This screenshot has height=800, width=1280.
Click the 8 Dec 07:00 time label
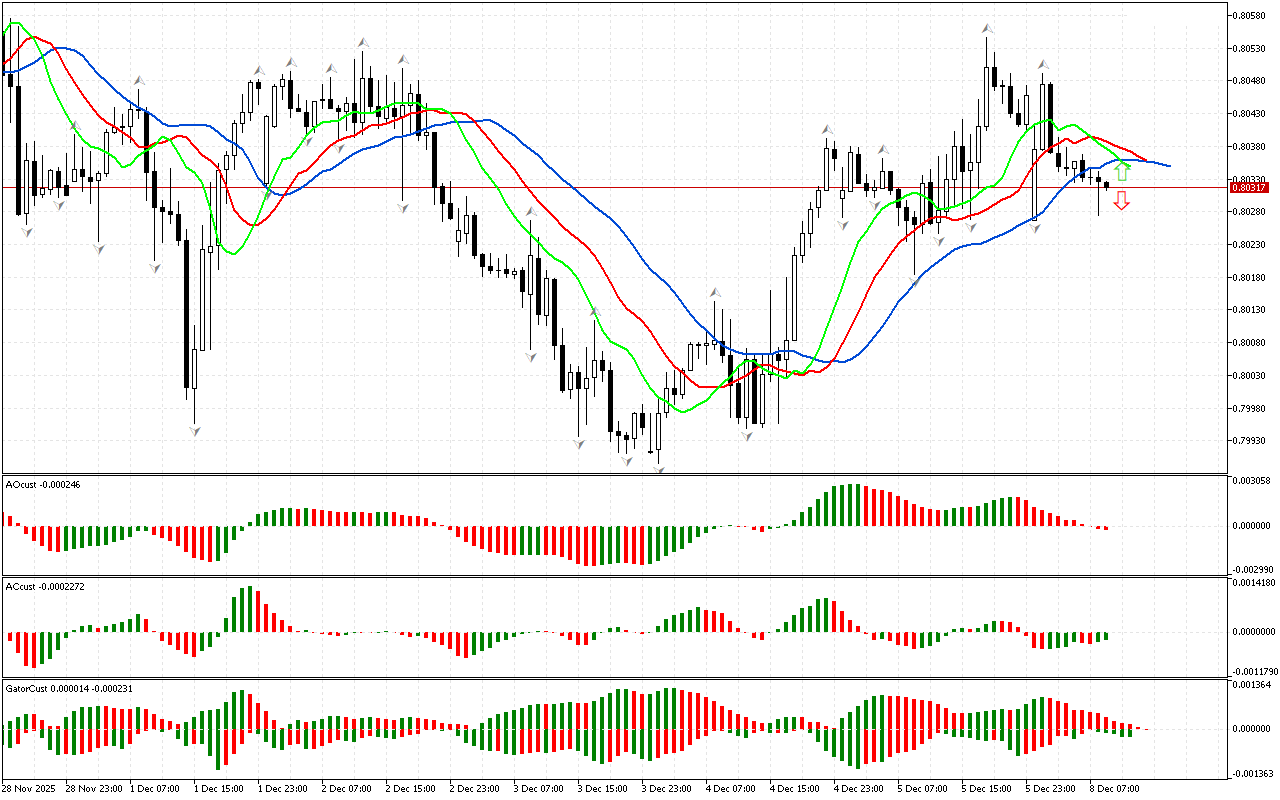1112,789
